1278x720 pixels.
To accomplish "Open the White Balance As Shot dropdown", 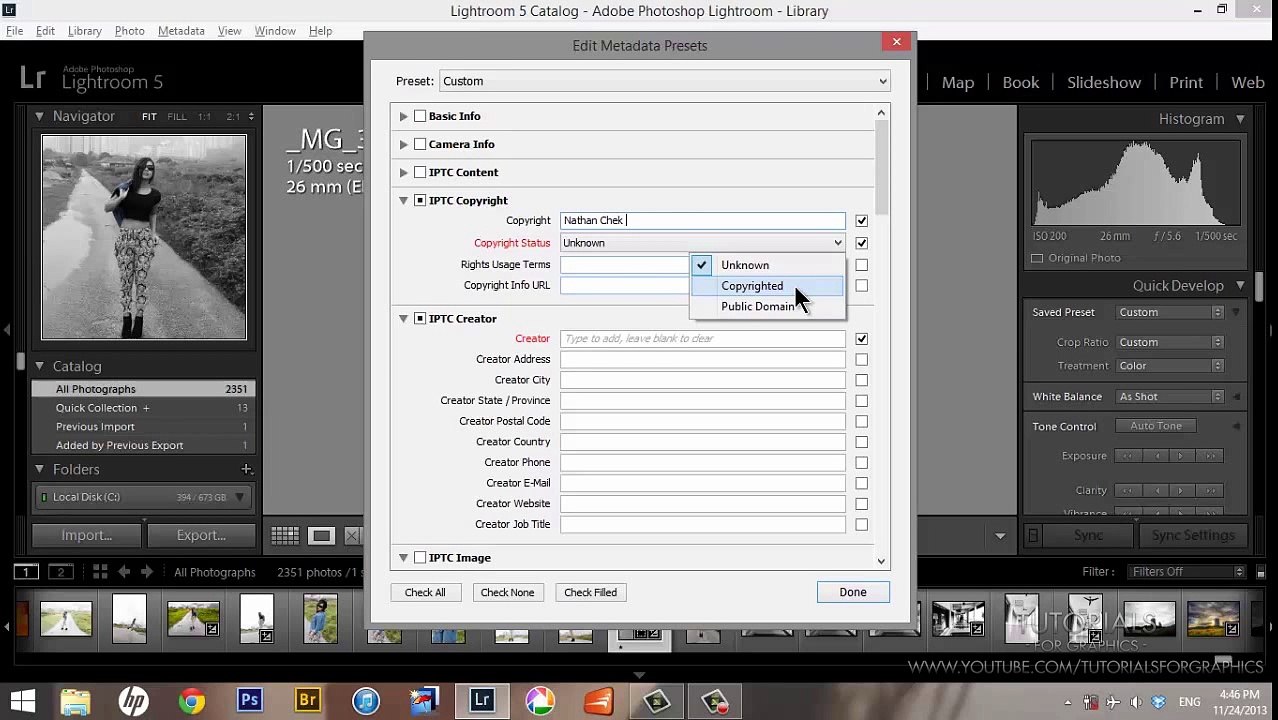I will click(x=1169, y=397).
